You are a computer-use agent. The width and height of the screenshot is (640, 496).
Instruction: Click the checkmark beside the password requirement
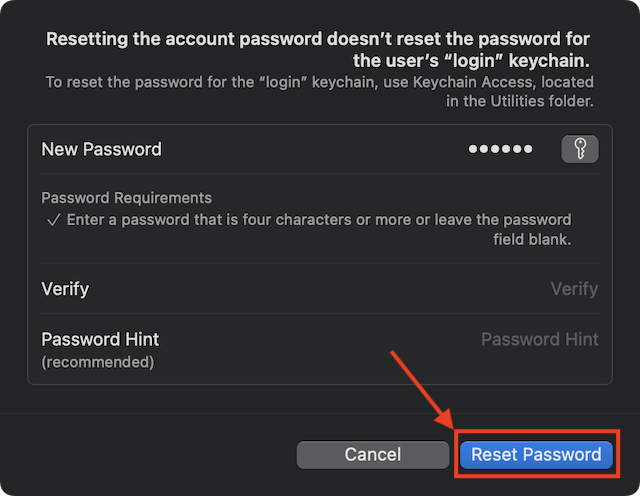click(x=54, y=220)
